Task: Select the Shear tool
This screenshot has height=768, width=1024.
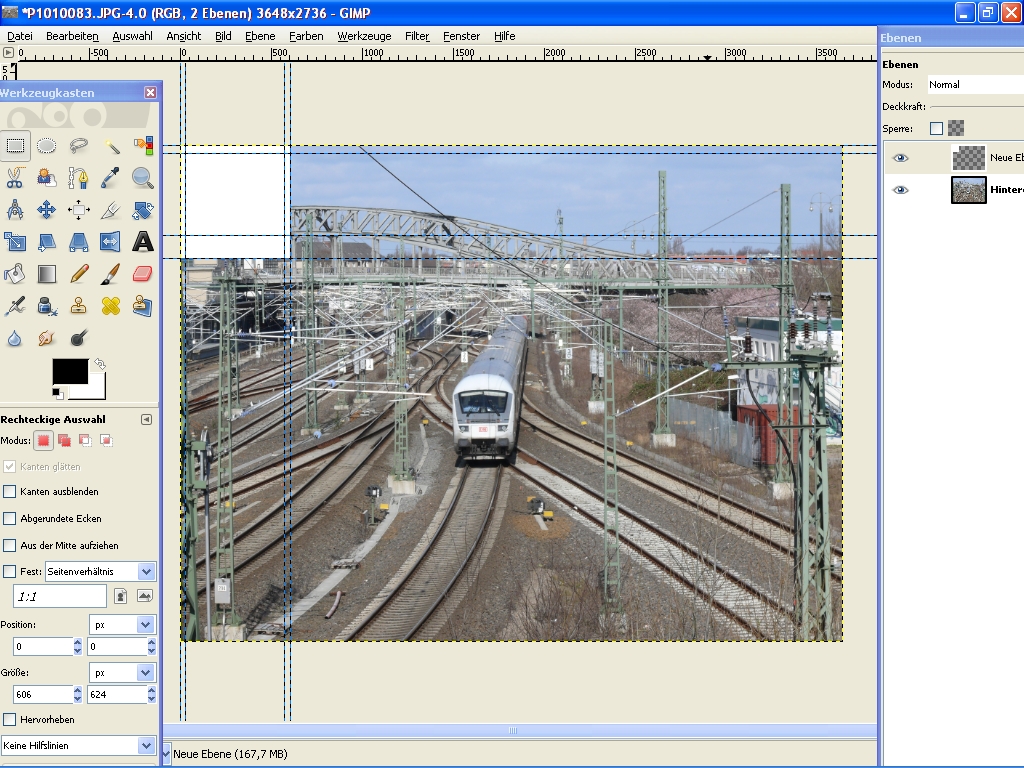Action: pyautogui.click(x=46, y=242)
